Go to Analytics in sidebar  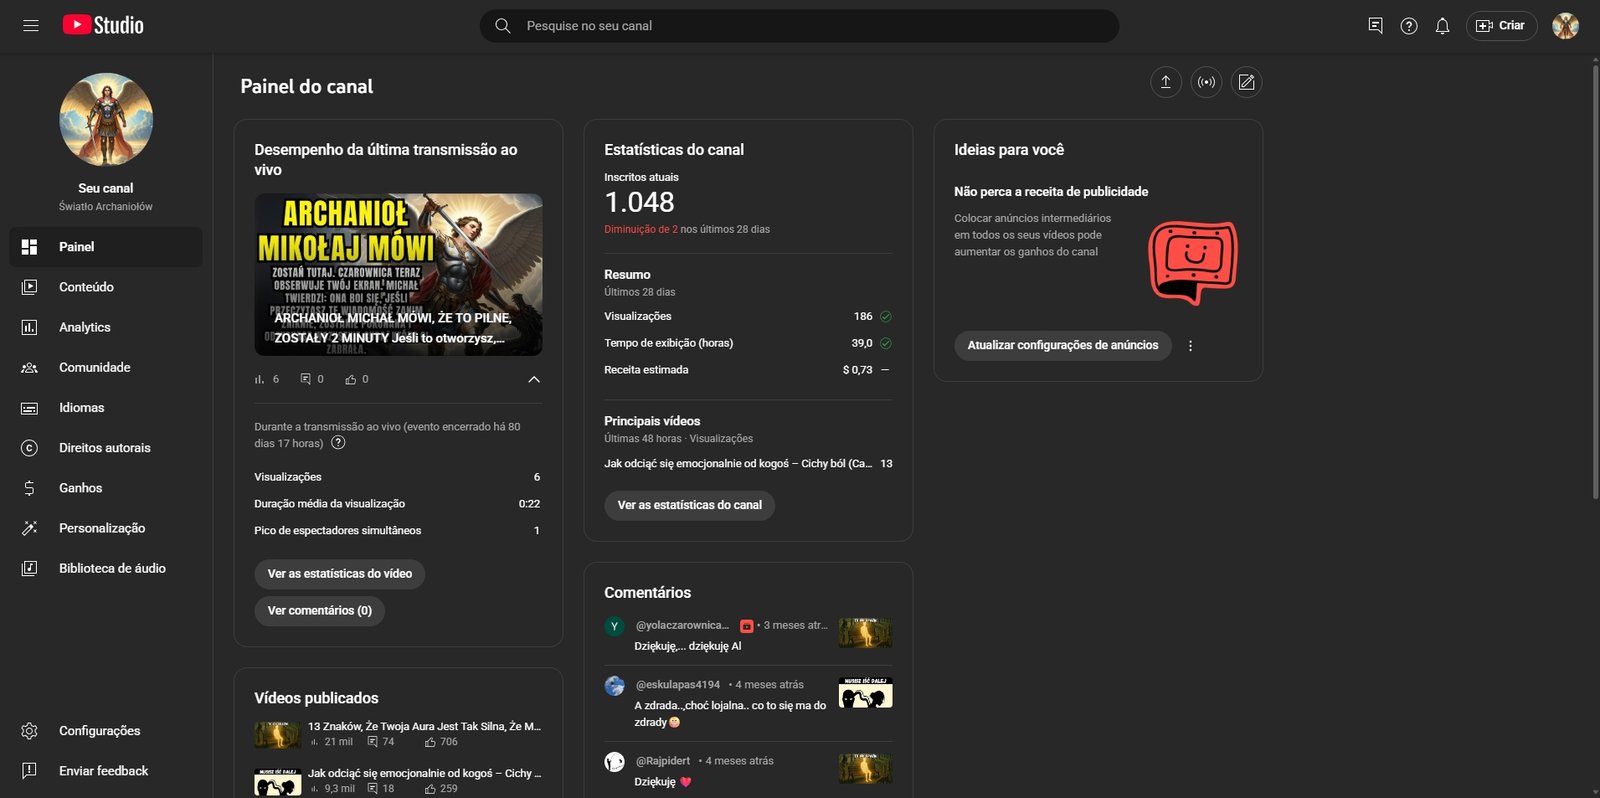point(85,327)
